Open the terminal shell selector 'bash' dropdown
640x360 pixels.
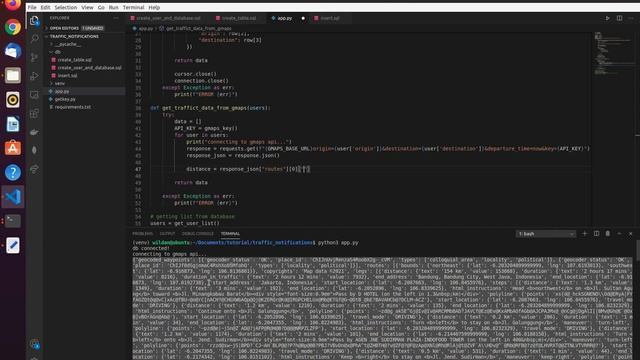click(546, 234)
